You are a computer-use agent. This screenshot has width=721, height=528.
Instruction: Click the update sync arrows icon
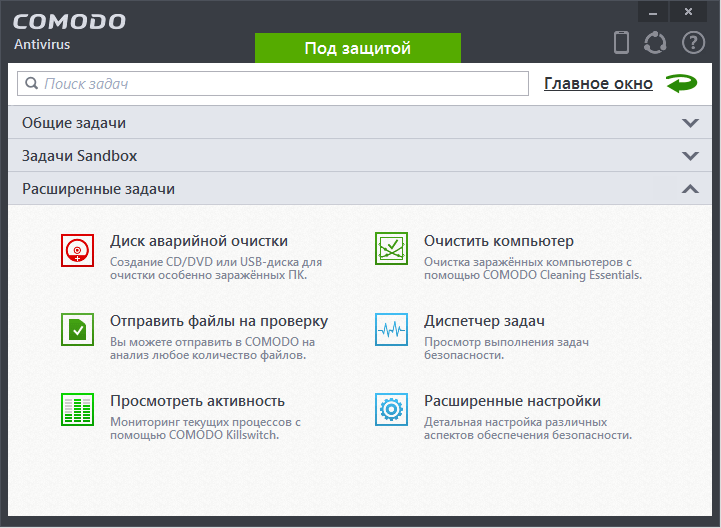pyautogui.click(x=655, y=42)
